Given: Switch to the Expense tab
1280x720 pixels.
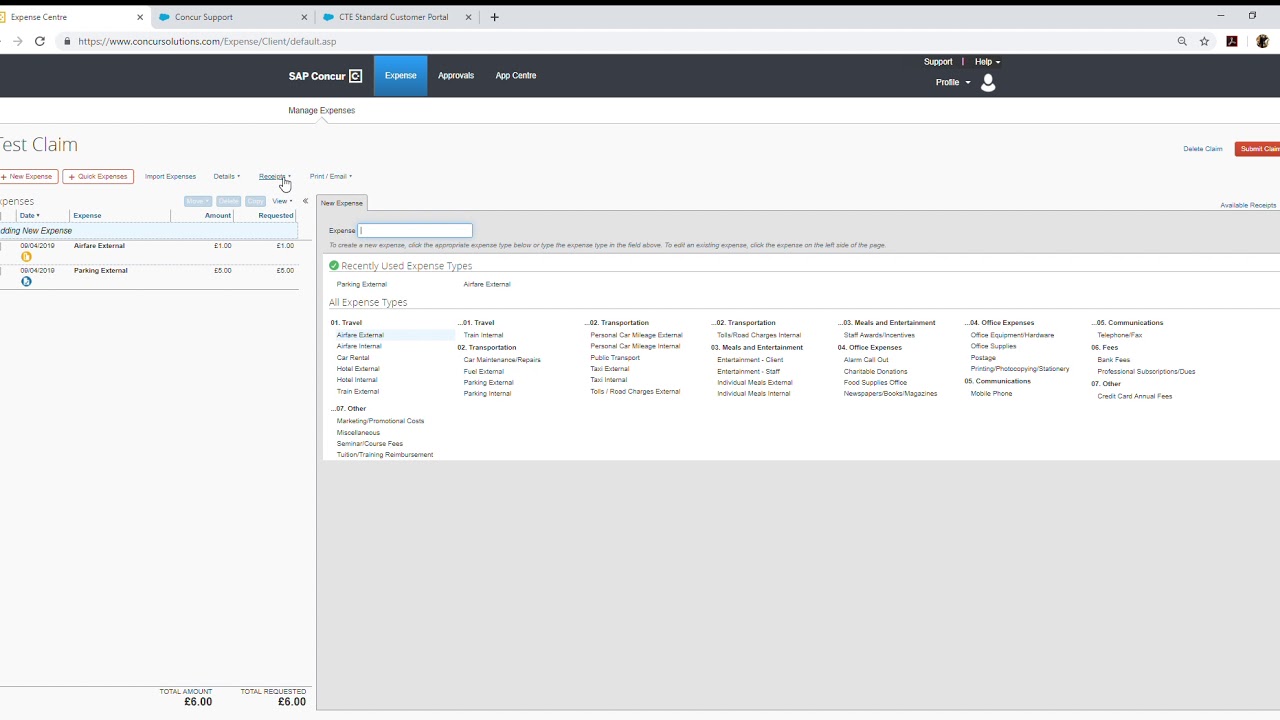Looking at the screenshot, I should (400, 76).
